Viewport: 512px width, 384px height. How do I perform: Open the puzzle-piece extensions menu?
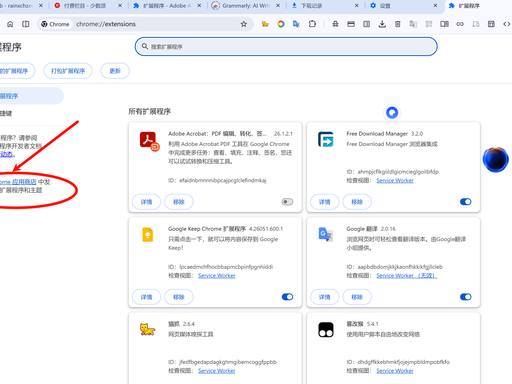click(x=312, y=24)
